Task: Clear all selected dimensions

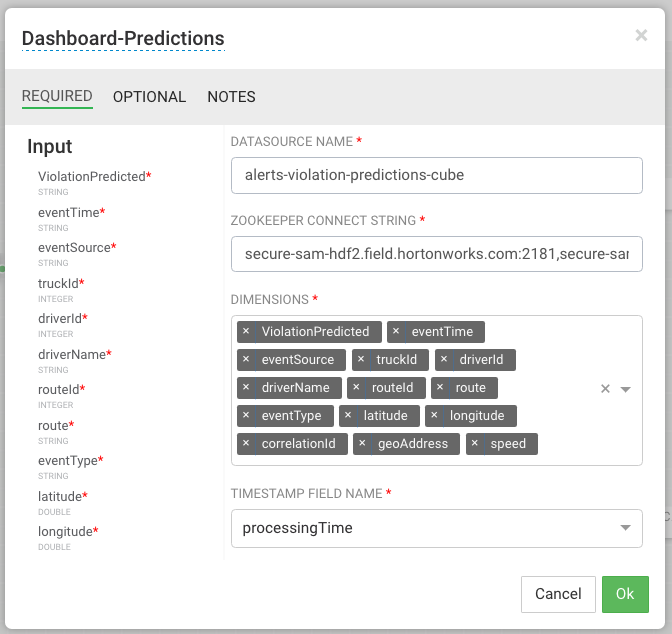Action: [x=605, y=389]
